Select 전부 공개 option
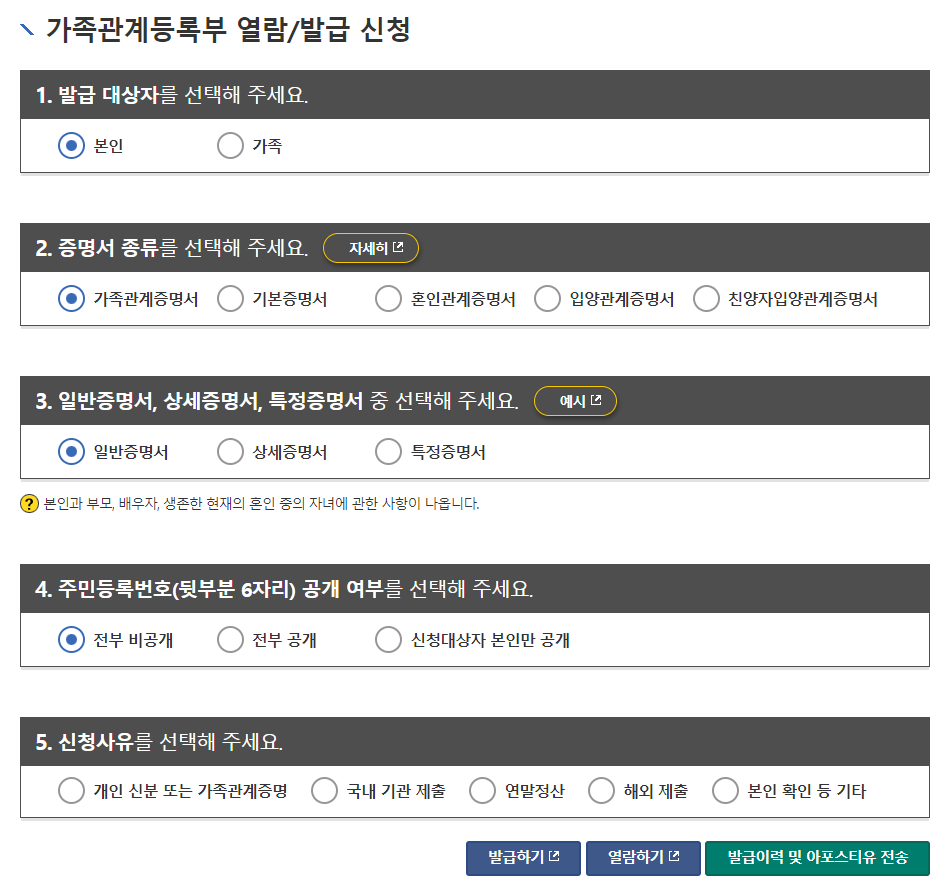 pyautogui.click(x=230, y=640)
